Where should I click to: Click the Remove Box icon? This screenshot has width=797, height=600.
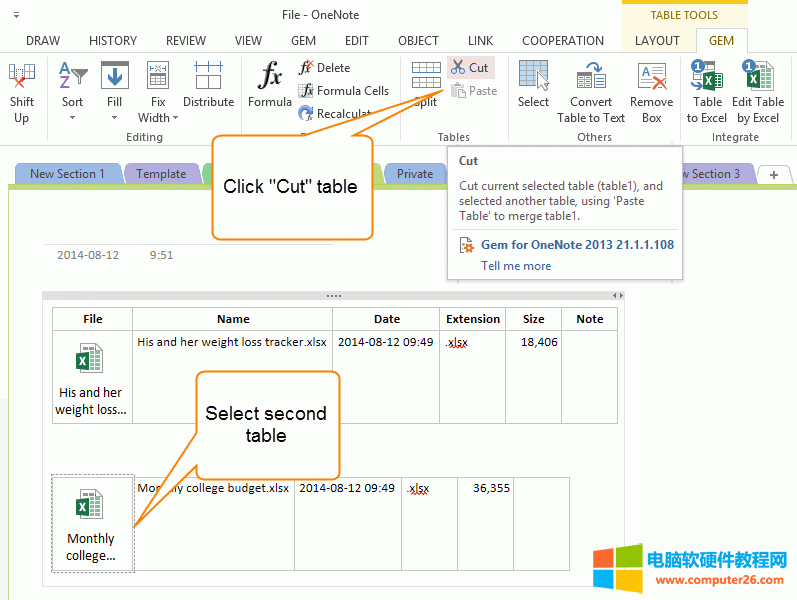[651, 90]
